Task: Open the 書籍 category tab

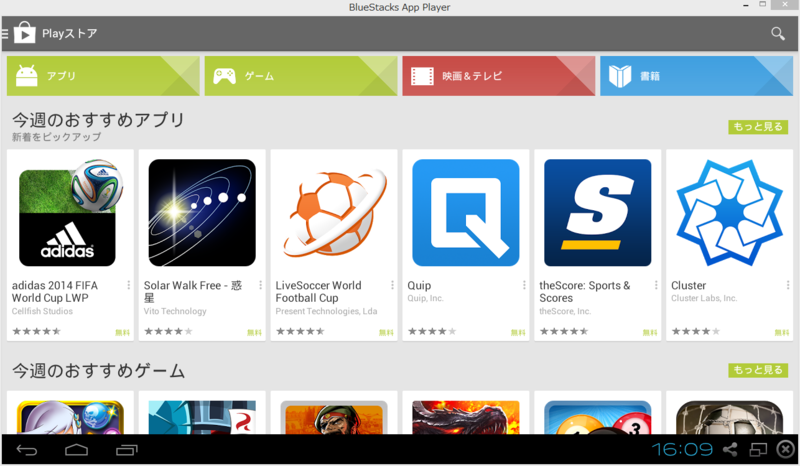Action: (696, 76)
